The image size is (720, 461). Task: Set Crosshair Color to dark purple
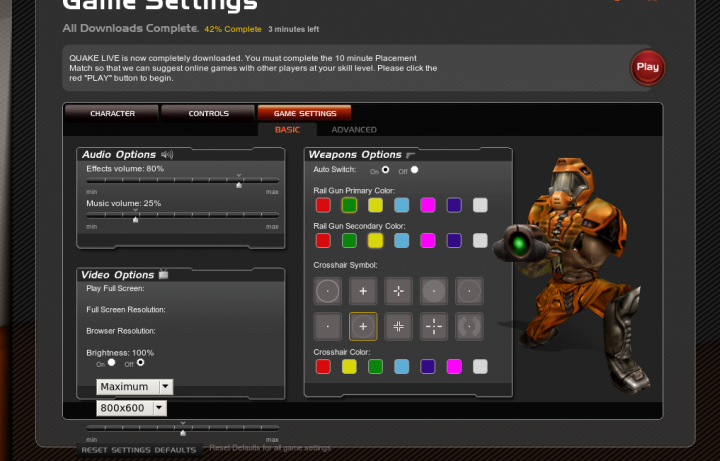coord(428,366)
